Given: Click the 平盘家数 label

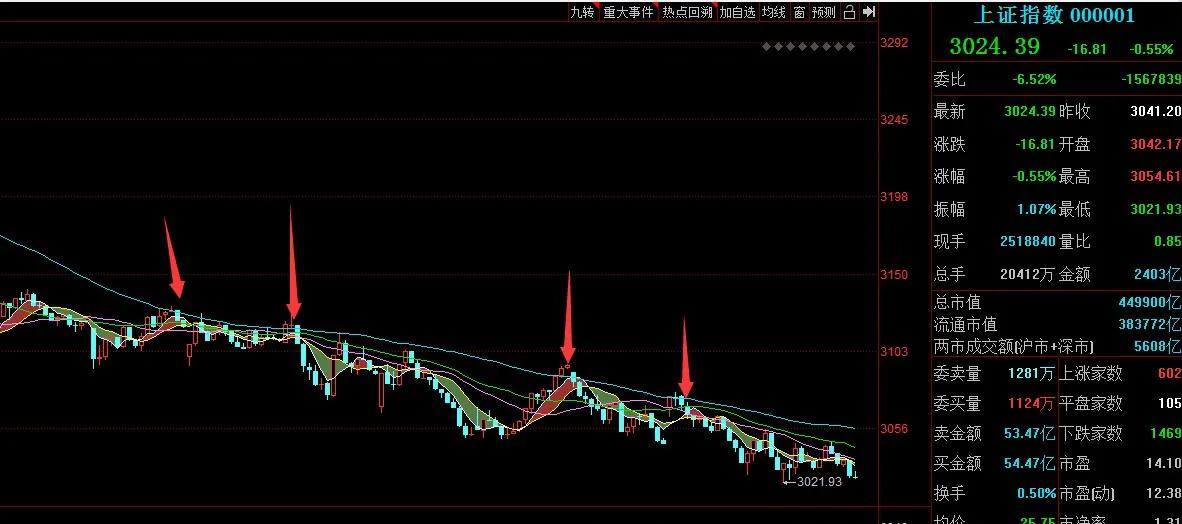Looking at the screenshot, I should click(1090, 403).
